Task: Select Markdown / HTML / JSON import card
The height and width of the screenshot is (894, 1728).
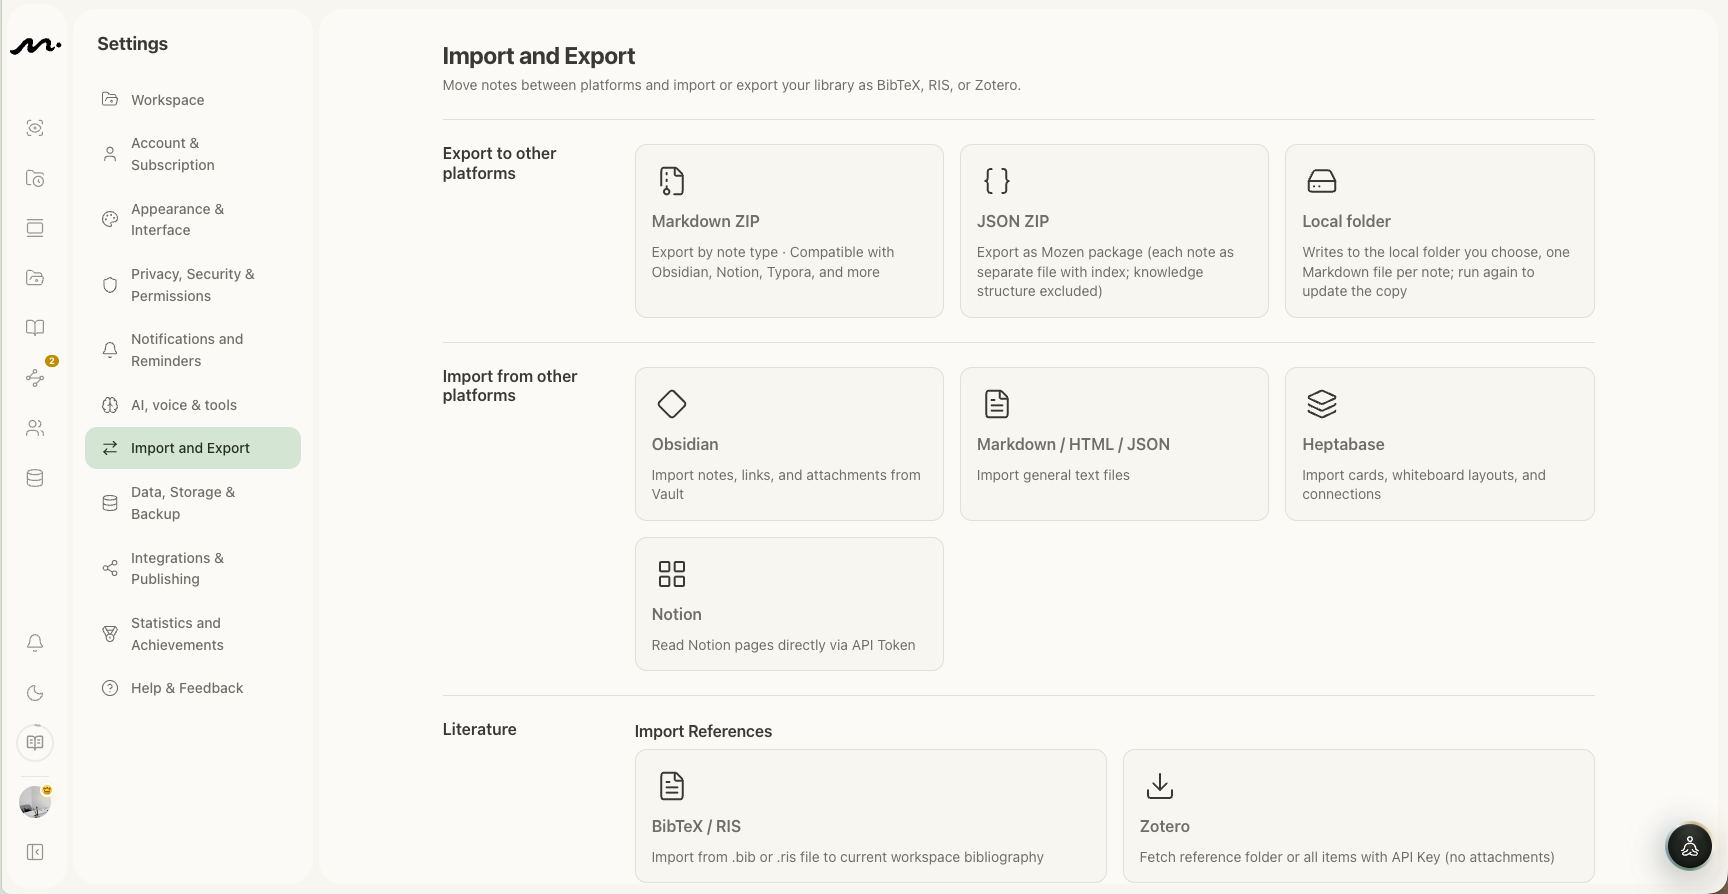Action: pos(1114,444)
